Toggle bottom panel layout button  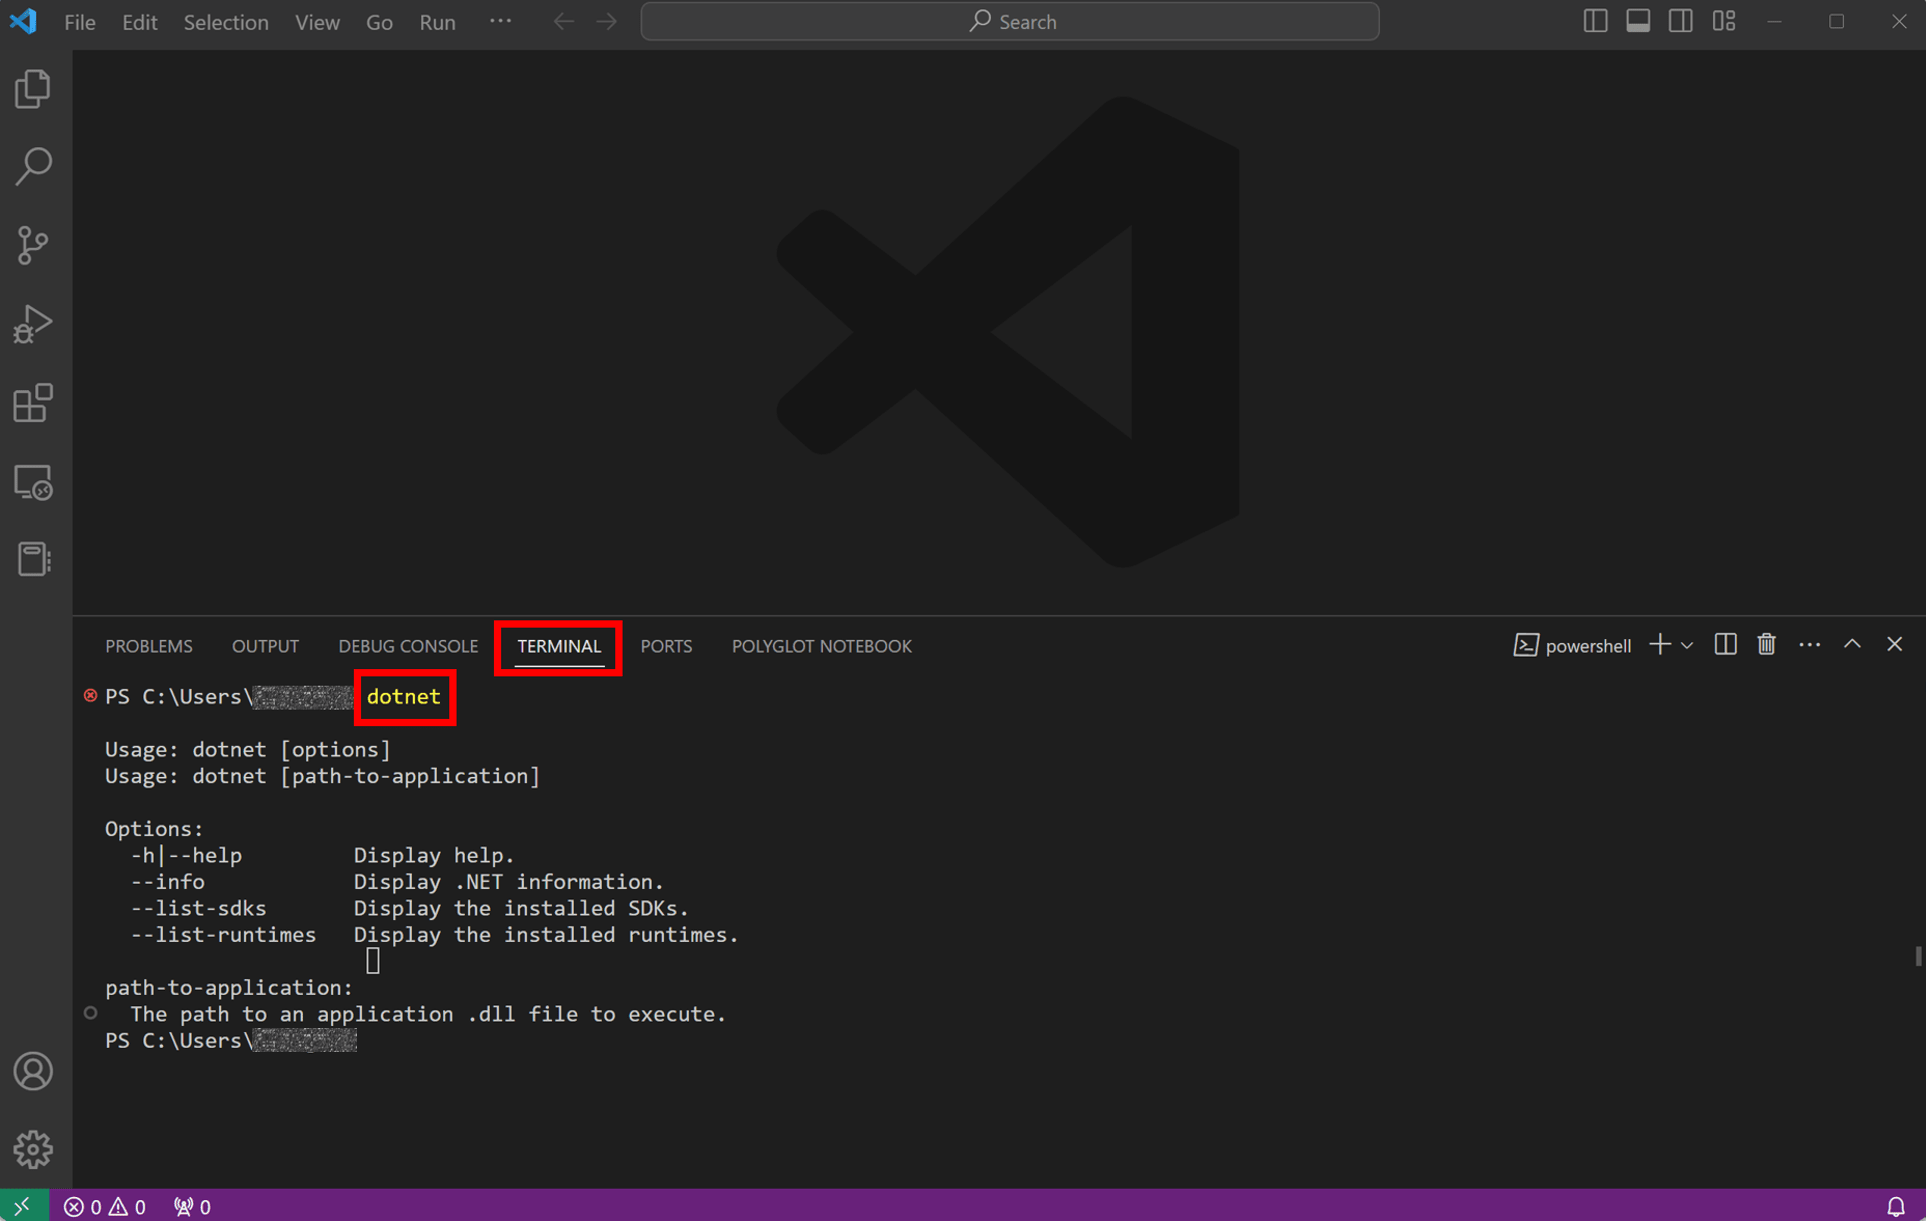(1638, 21)
